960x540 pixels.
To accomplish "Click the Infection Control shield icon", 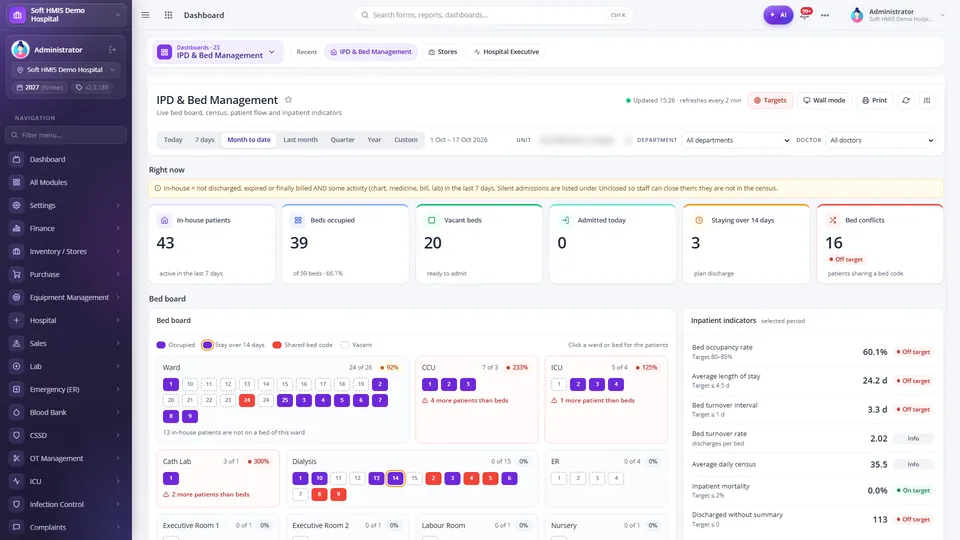I will [17, 504].
